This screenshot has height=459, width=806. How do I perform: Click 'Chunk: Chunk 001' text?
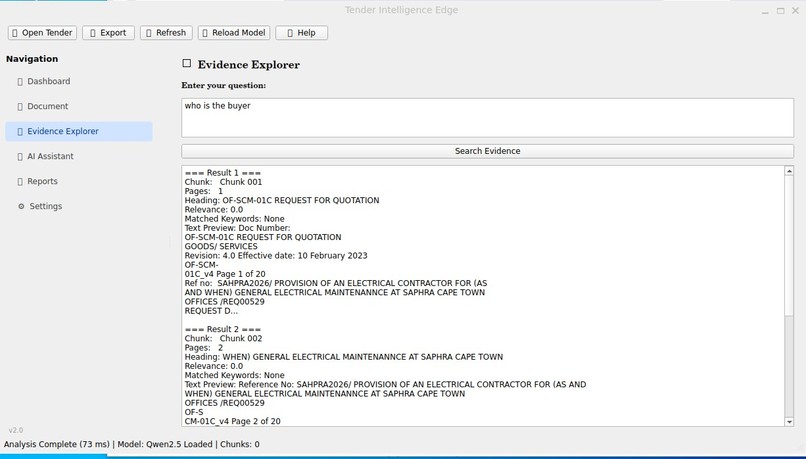click(x=223, y=182)
